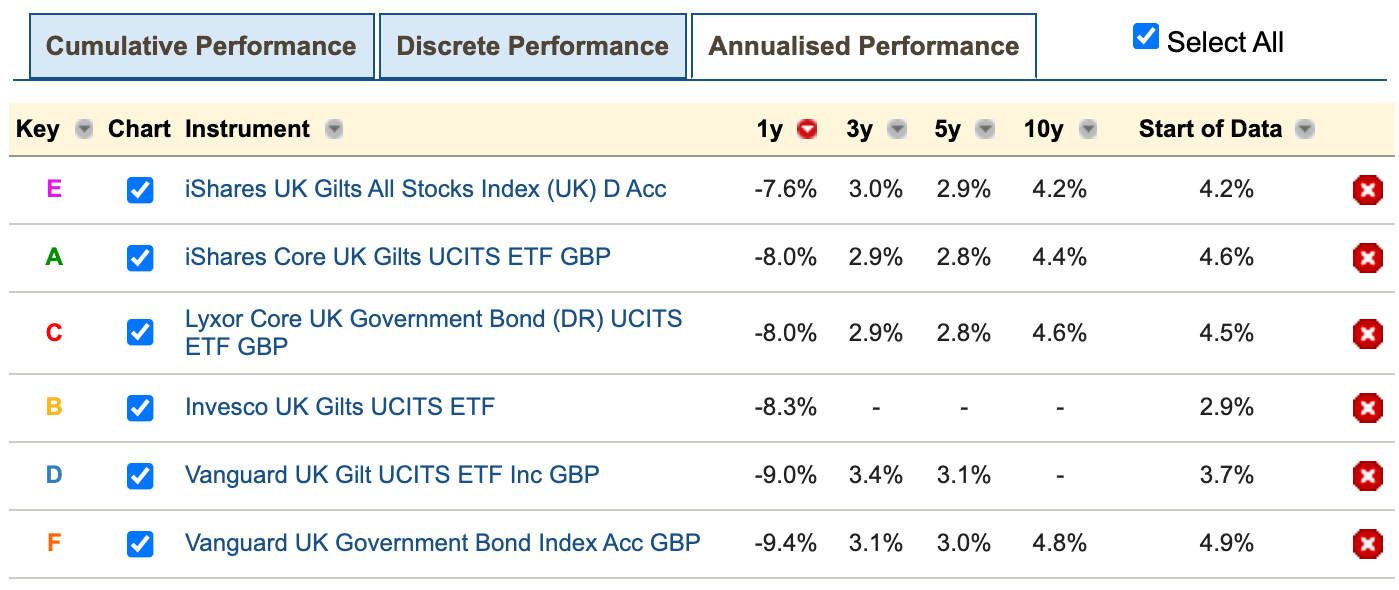Click the sort icon on the 10y column

click(1090, 129)
